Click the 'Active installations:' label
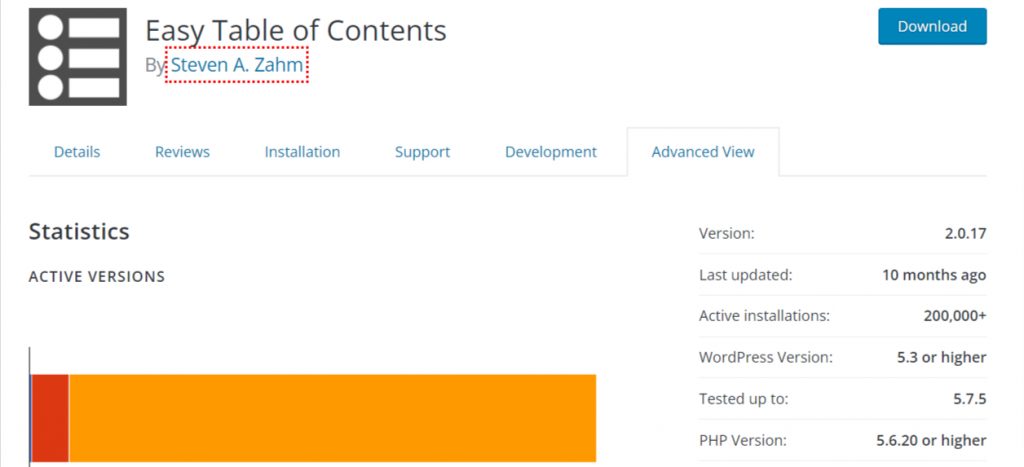This screenshot has height=467, width=1024. click(x=764, y=316)
